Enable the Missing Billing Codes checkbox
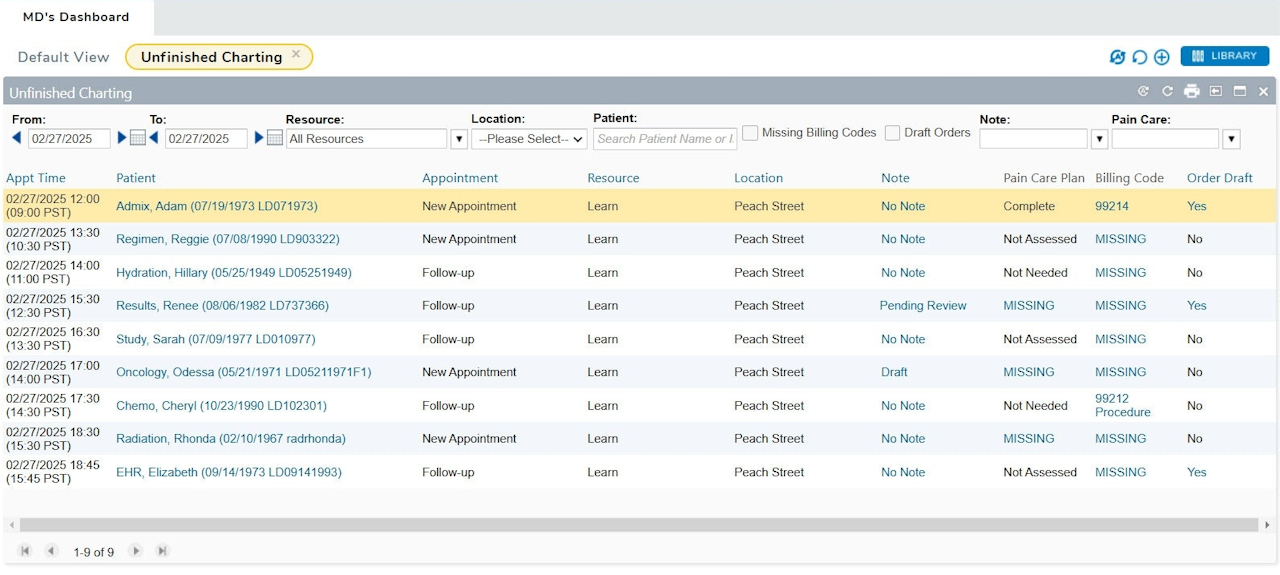 pos(750,132)
